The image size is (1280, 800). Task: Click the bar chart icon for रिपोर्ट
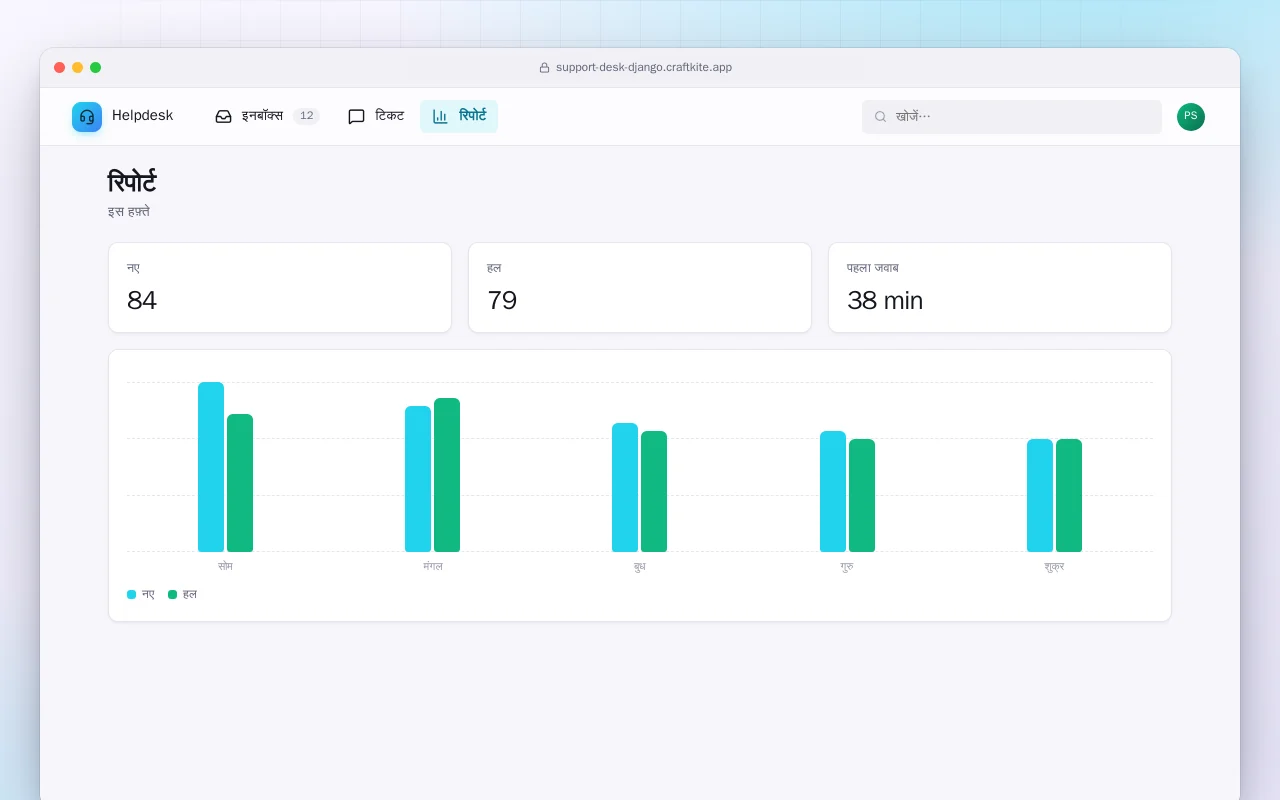(440, 117)
